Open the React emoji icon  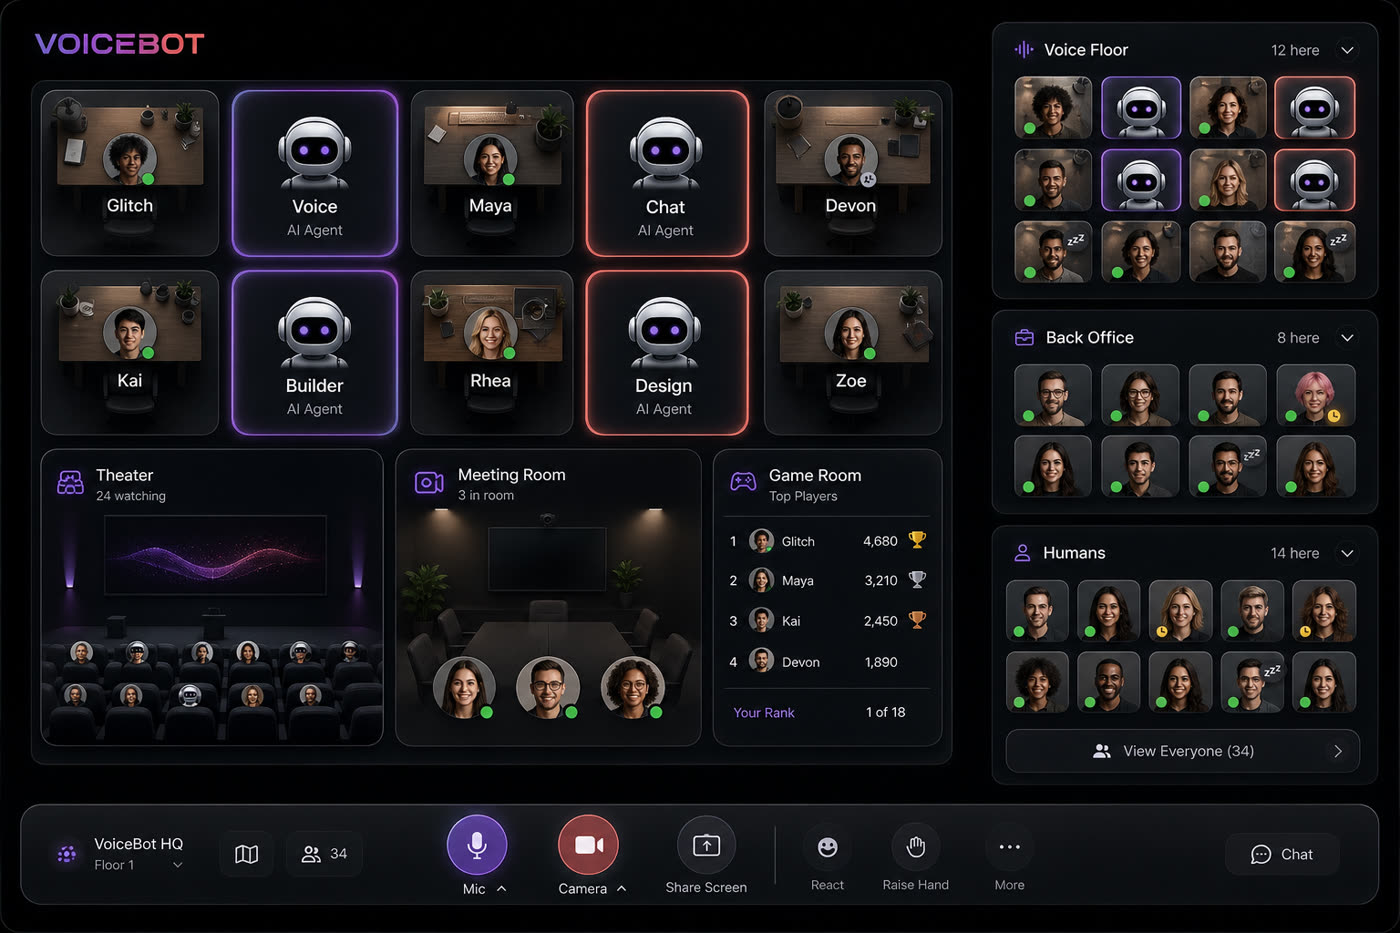[827, 847]
